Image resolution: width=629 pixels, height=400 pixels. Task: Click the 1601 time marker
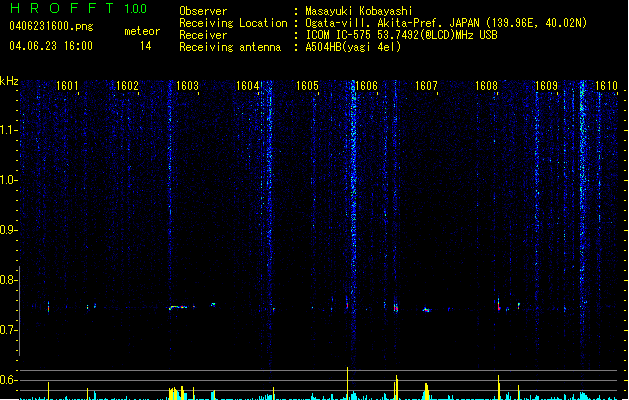[67, 86]
